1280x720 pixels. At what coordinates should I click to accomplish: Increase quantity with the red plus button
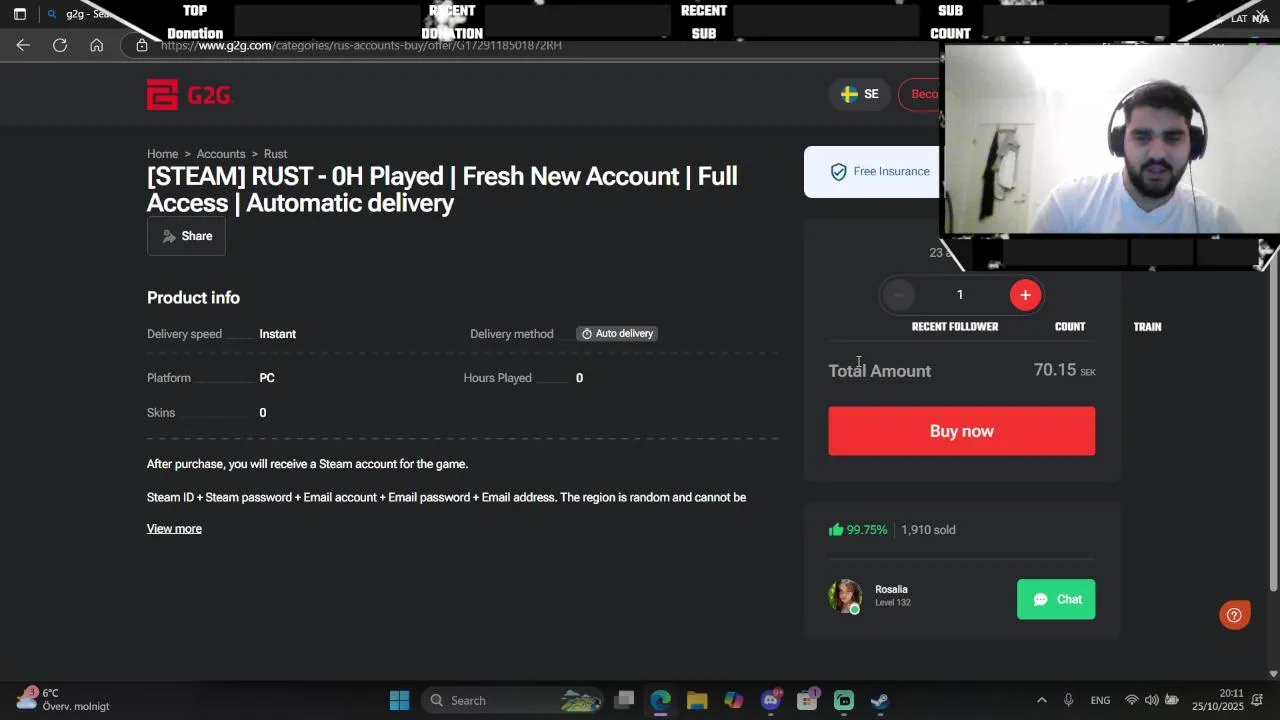1025,295
